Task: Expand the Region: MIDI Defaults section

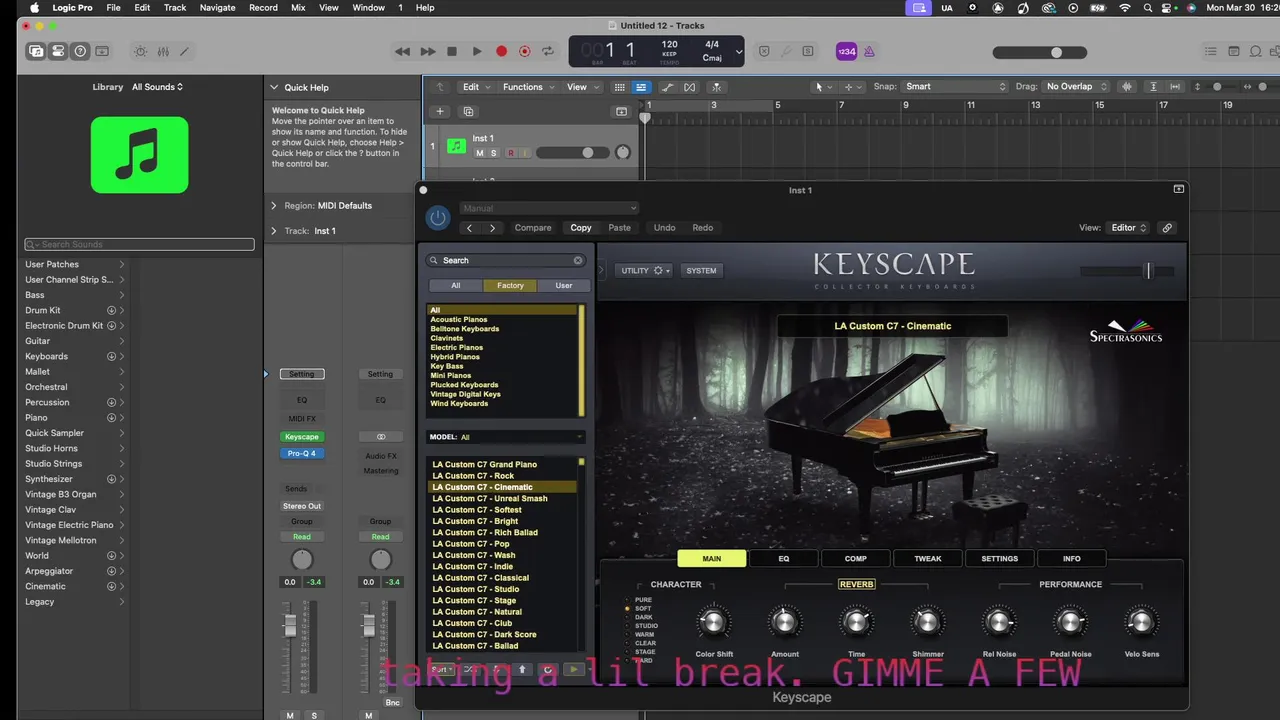Action: pyautogui.click(x=274, y=205)
